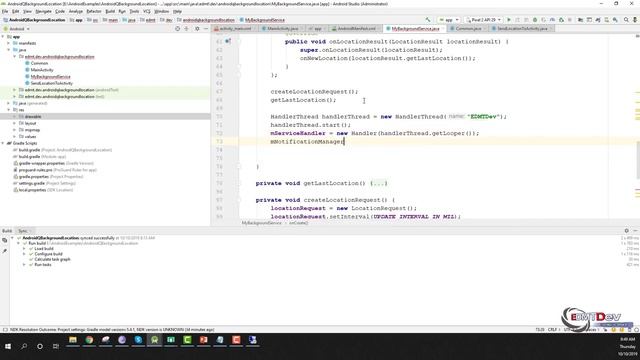Collapse the Gradle Scripts node
640x360 pixels.
coord(3,143)
